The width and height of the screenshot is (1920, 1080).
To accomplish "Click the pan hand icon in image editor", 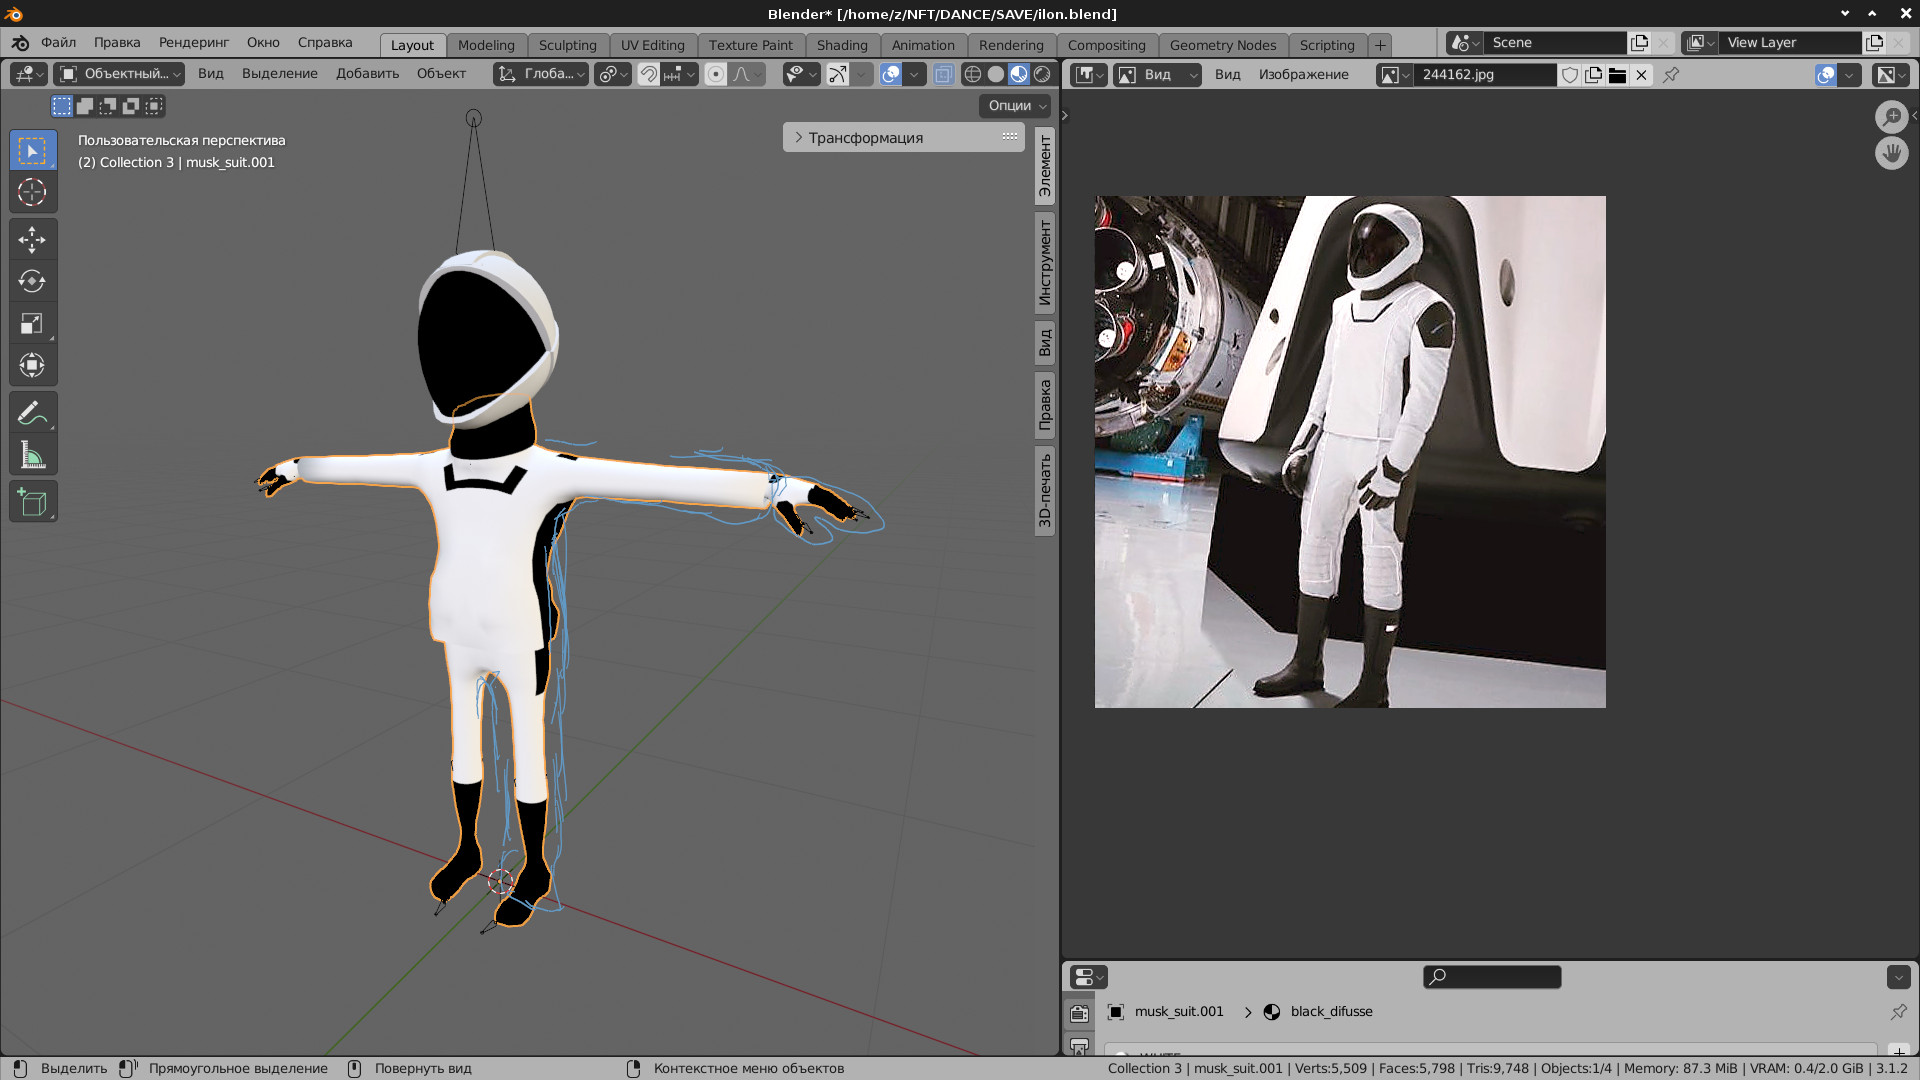I will coord(1891,154).
